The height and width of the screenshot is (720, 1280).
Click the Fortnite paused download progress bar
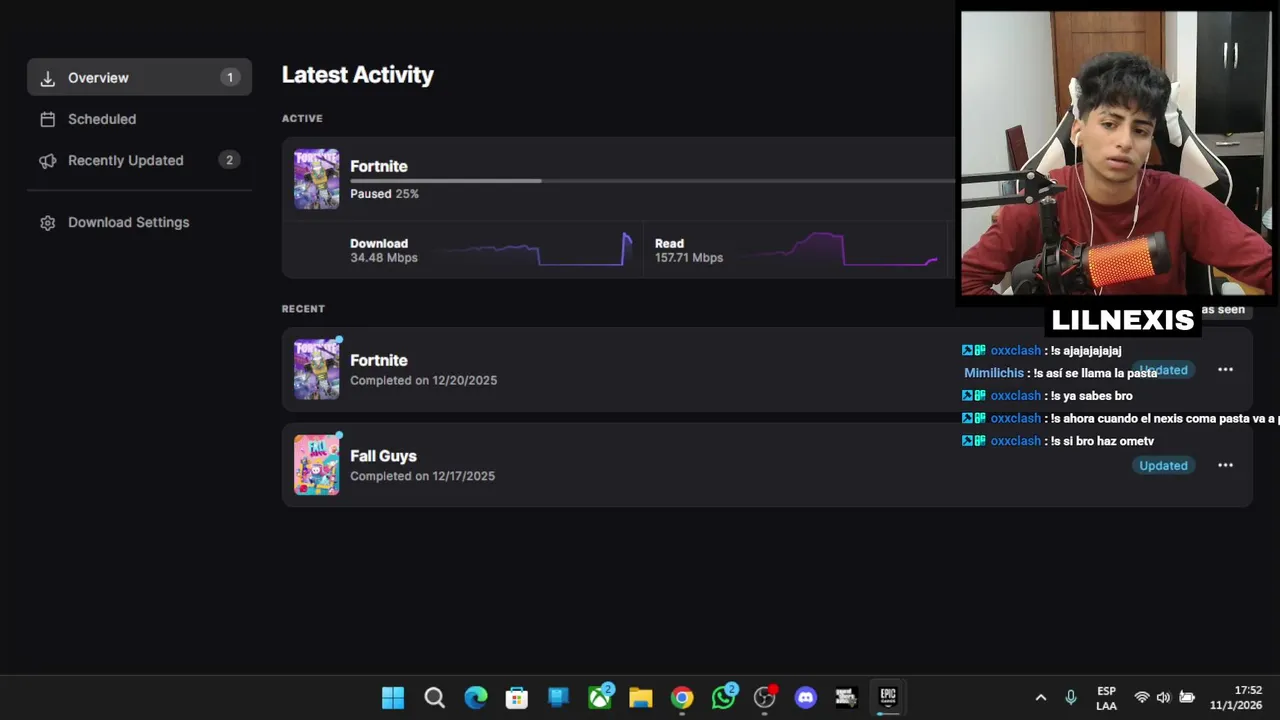click(x=652, y=181)
